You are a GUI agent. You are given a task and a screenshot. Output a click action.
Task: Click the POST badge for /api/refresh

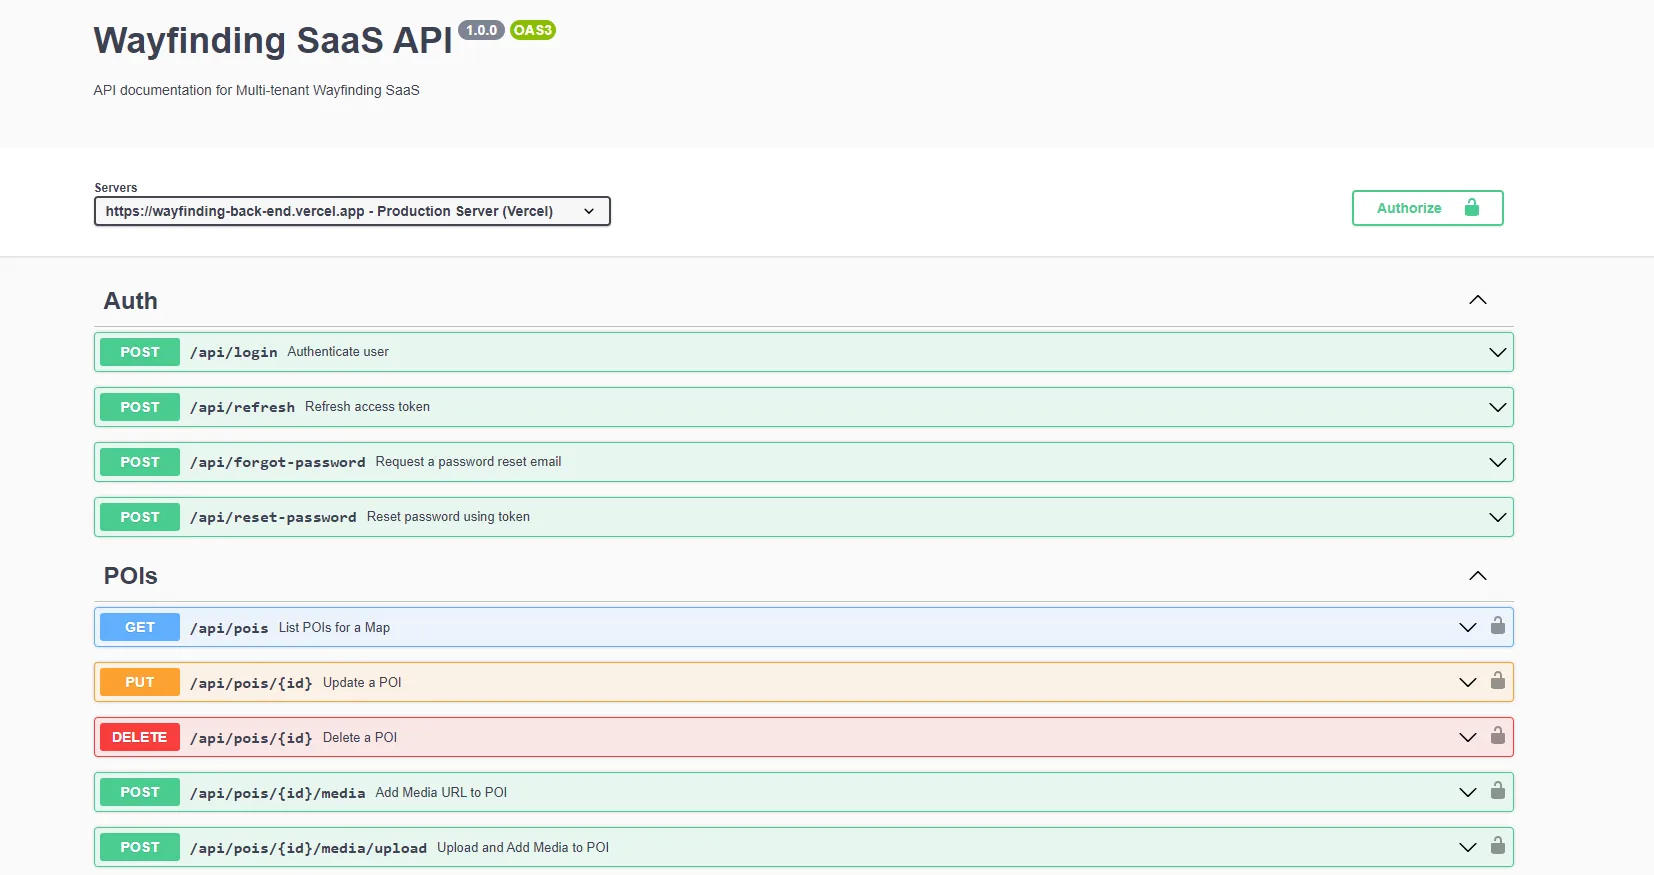[140, 407]
